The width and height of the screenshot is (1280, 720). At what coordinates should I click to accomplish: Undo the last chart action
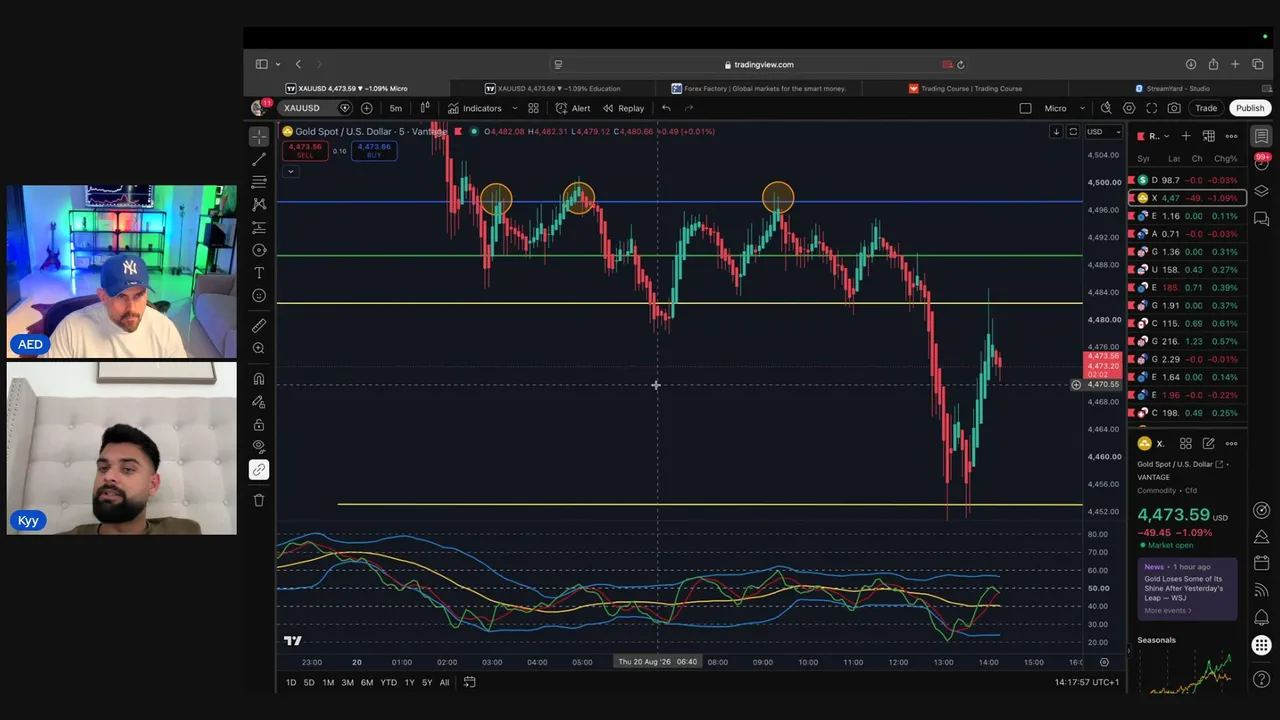point(666,108)
